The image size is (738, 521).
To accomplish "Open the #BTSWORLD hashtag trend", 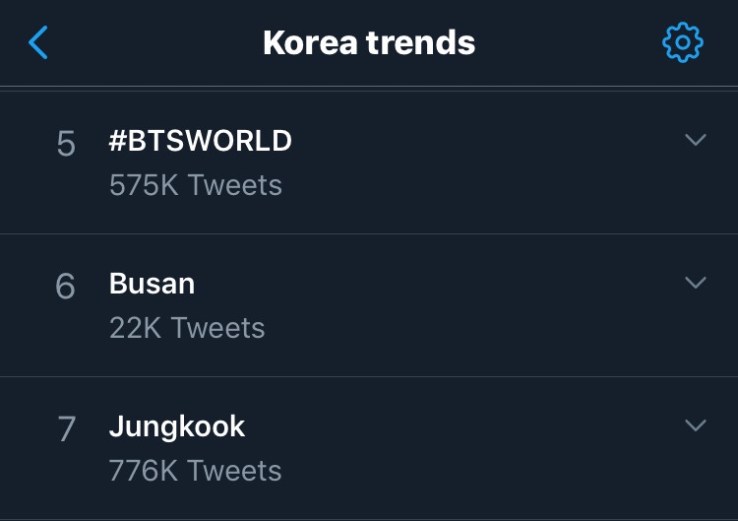I will pyautogui.click(x=200, y=141).
